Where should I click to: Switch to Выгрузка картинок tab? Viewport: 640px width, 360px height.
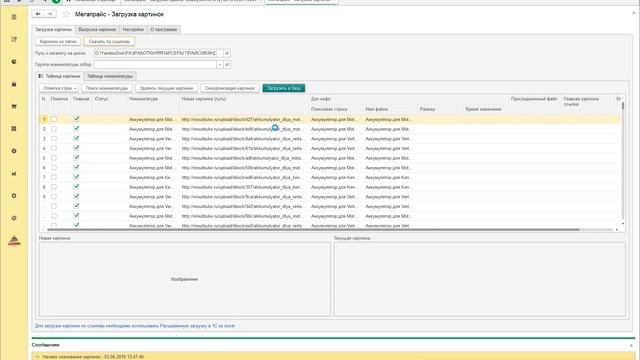click(97, 30)
